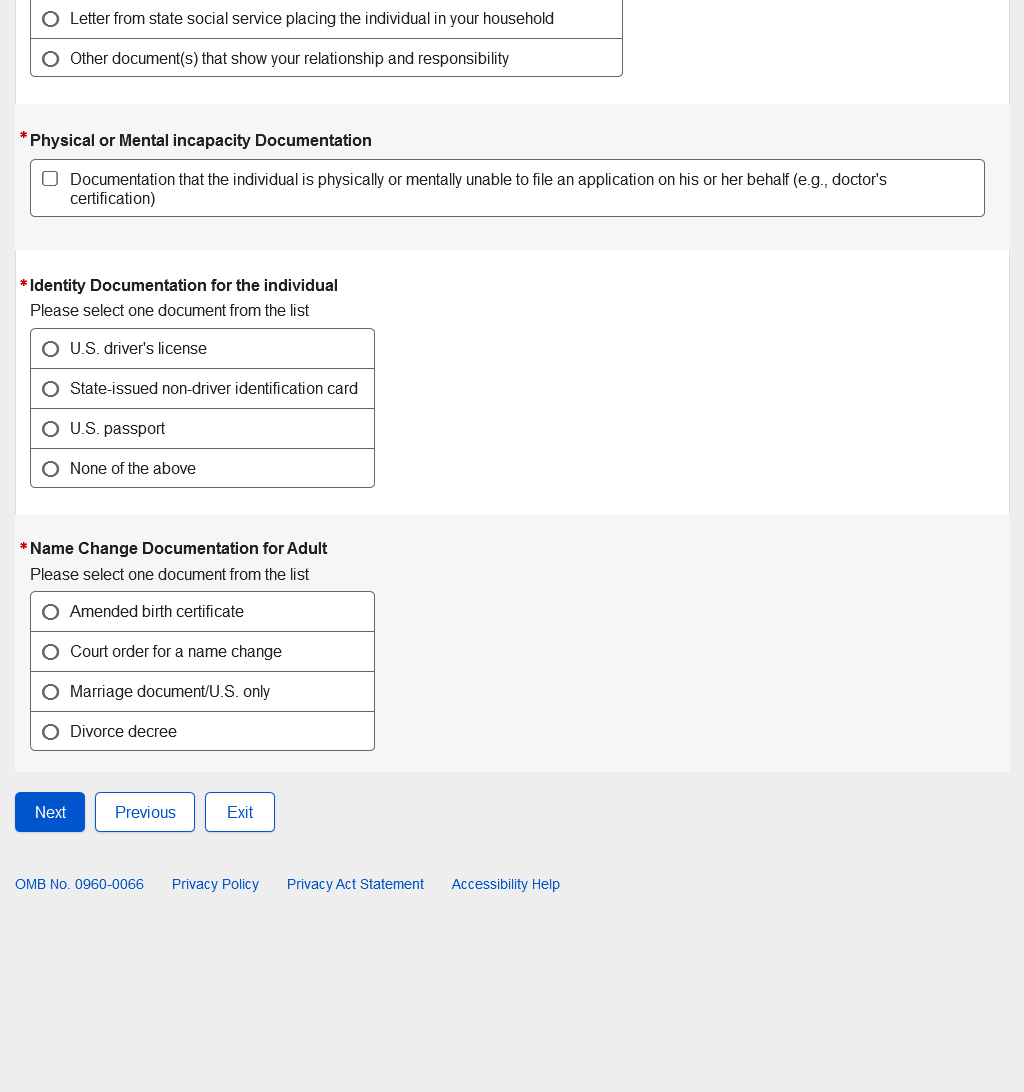Screen dimensions: 1024x1092
Task: Select Amended birth certificate option
Action: pos(51,612)
